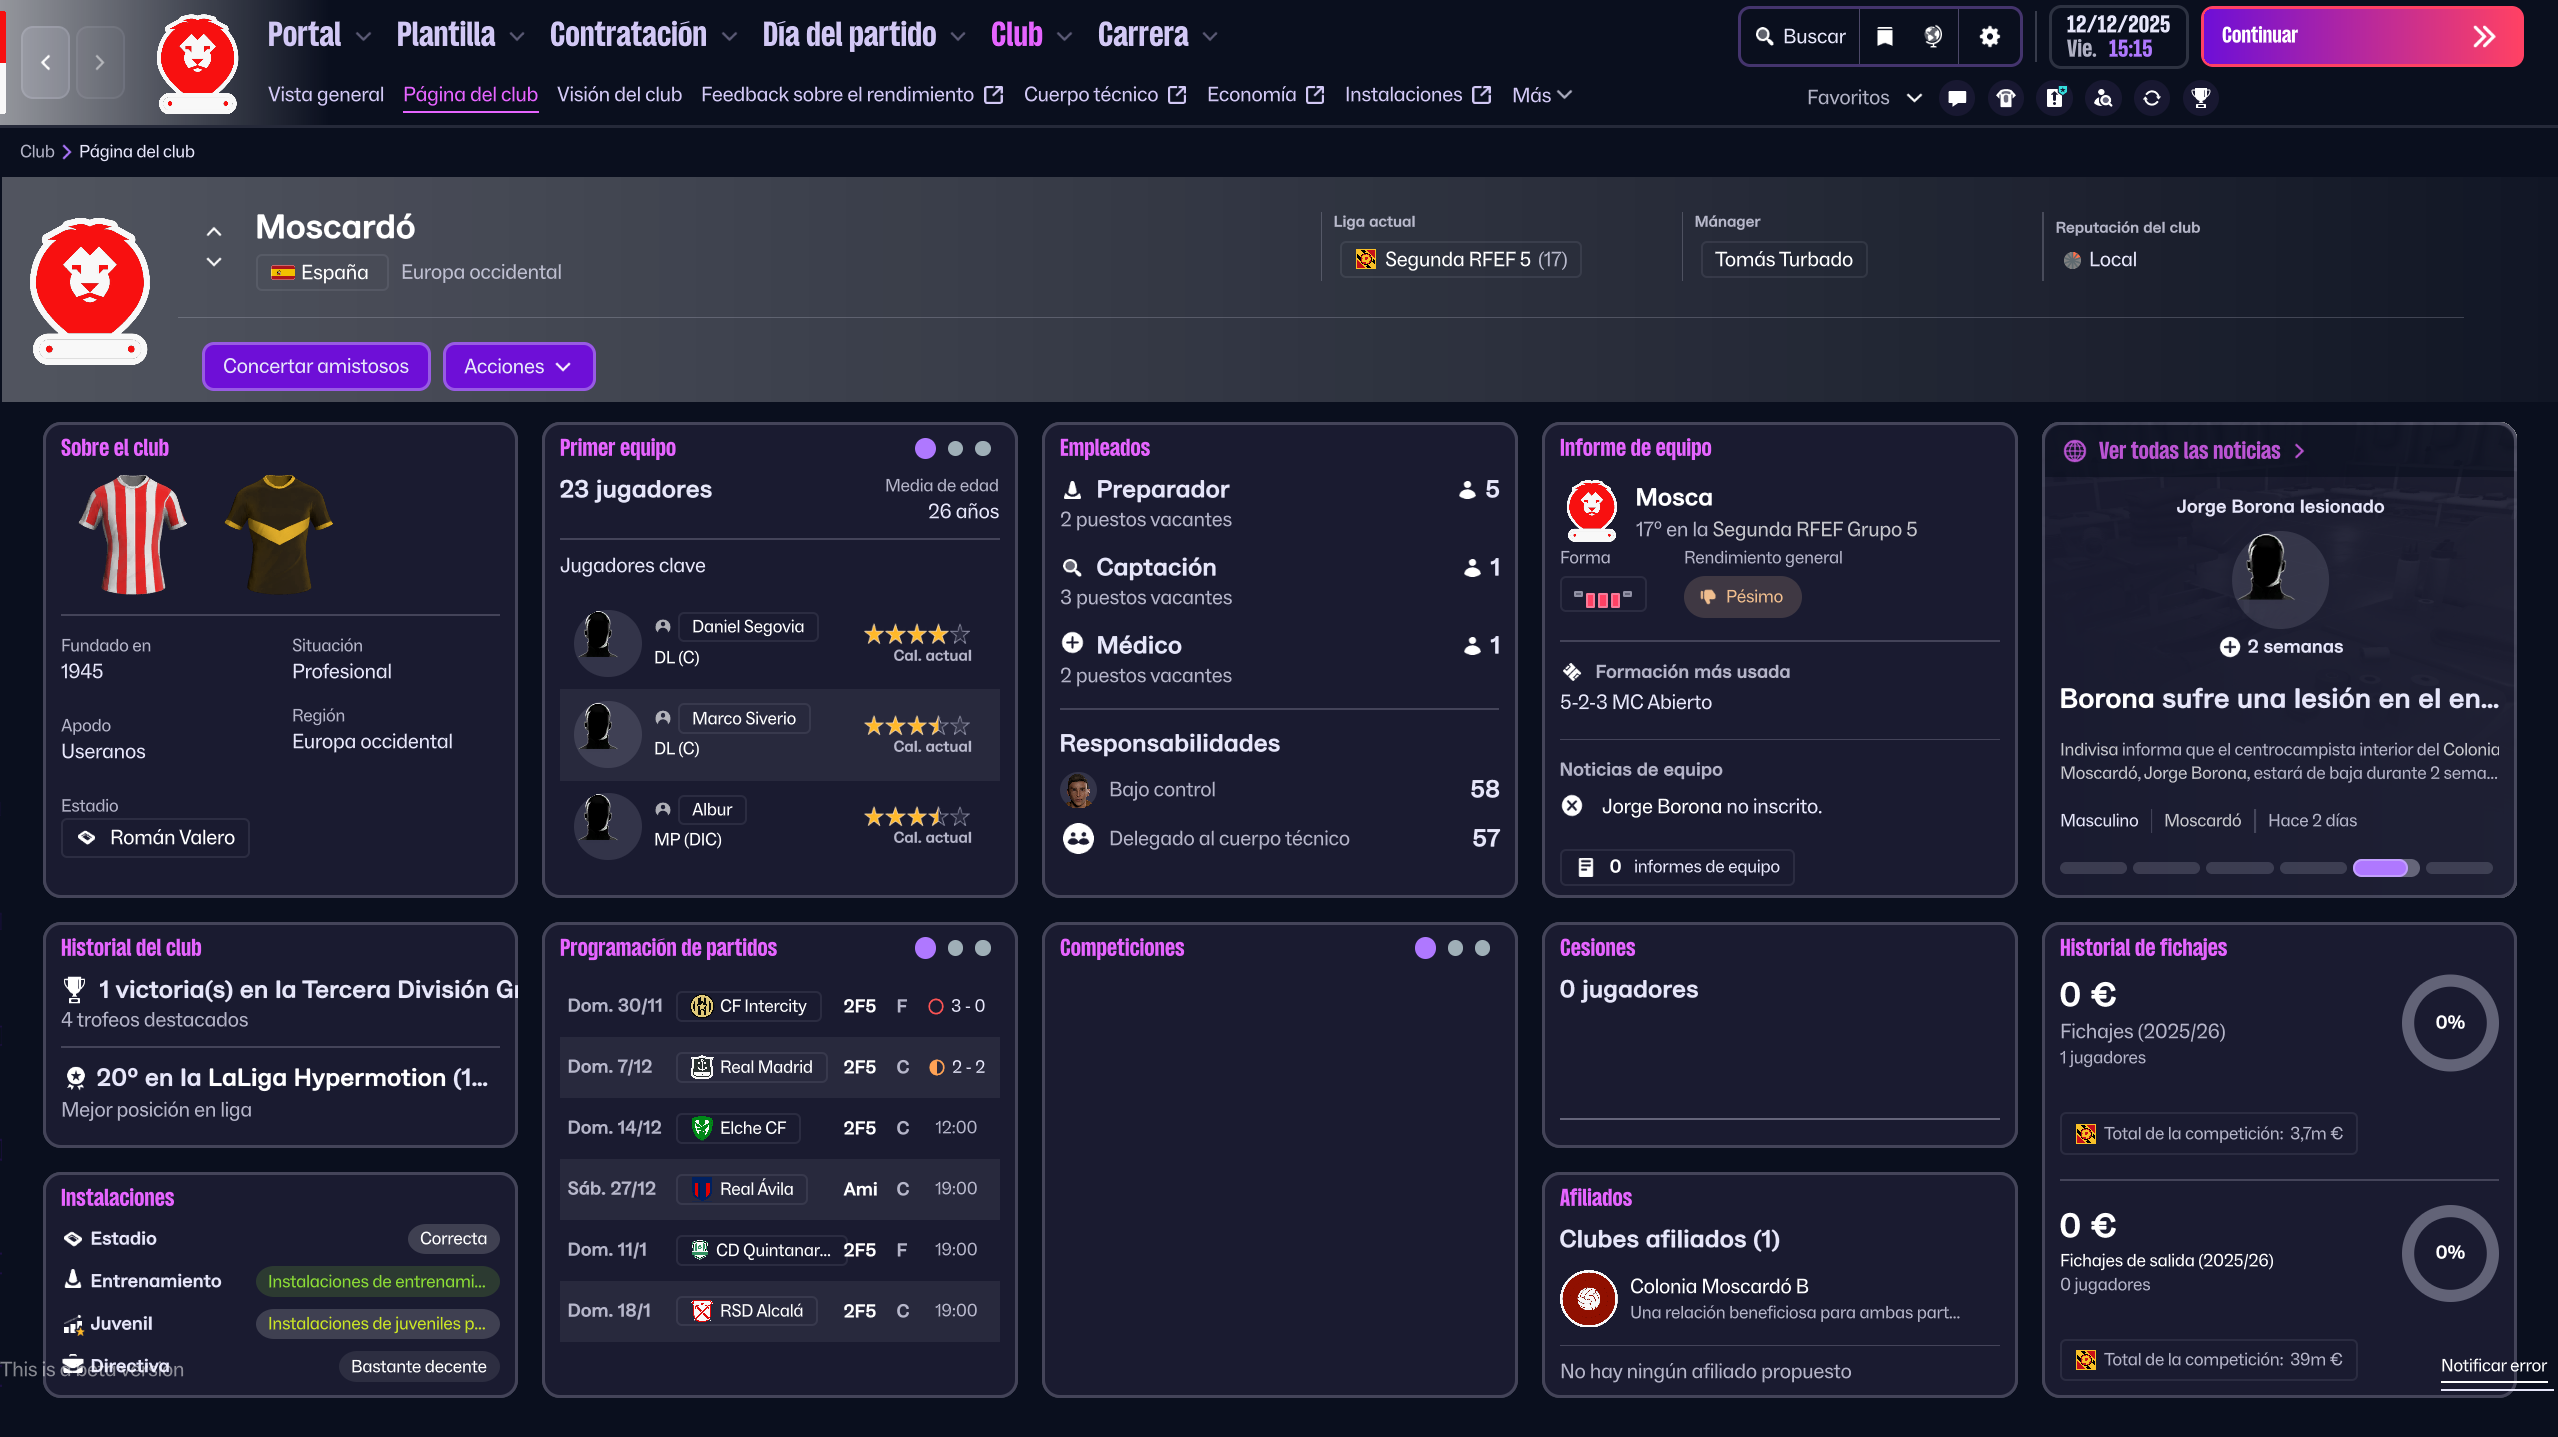Click the world globe icon
The width and height of the screenshot is (2558, 1437).
point(1933,37)
